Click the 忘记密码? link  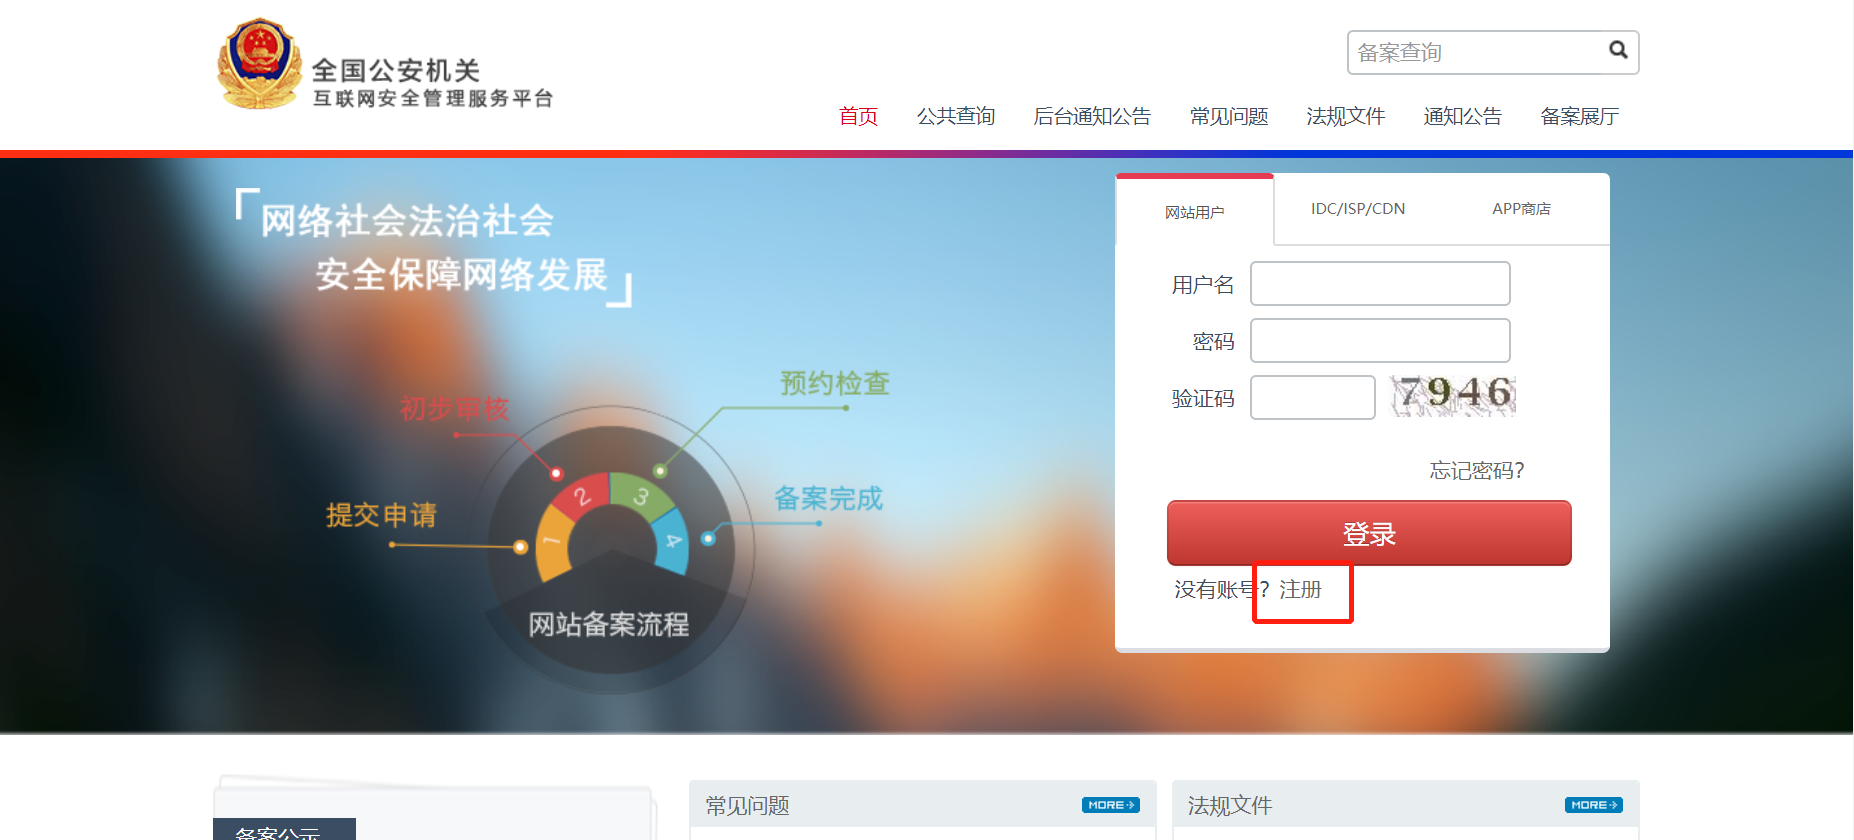click(x=1477, y=470)
